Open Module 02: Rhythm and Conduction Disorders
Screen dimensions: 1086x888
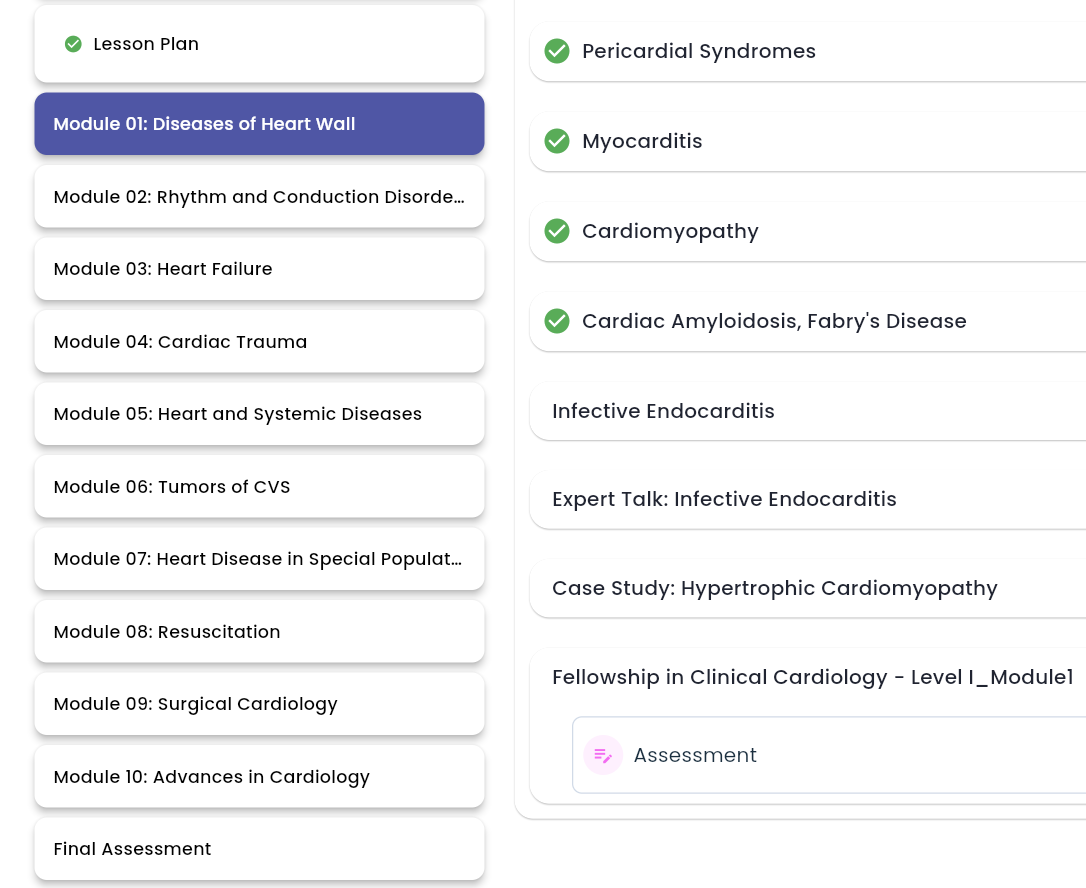[x=259, y=197]
